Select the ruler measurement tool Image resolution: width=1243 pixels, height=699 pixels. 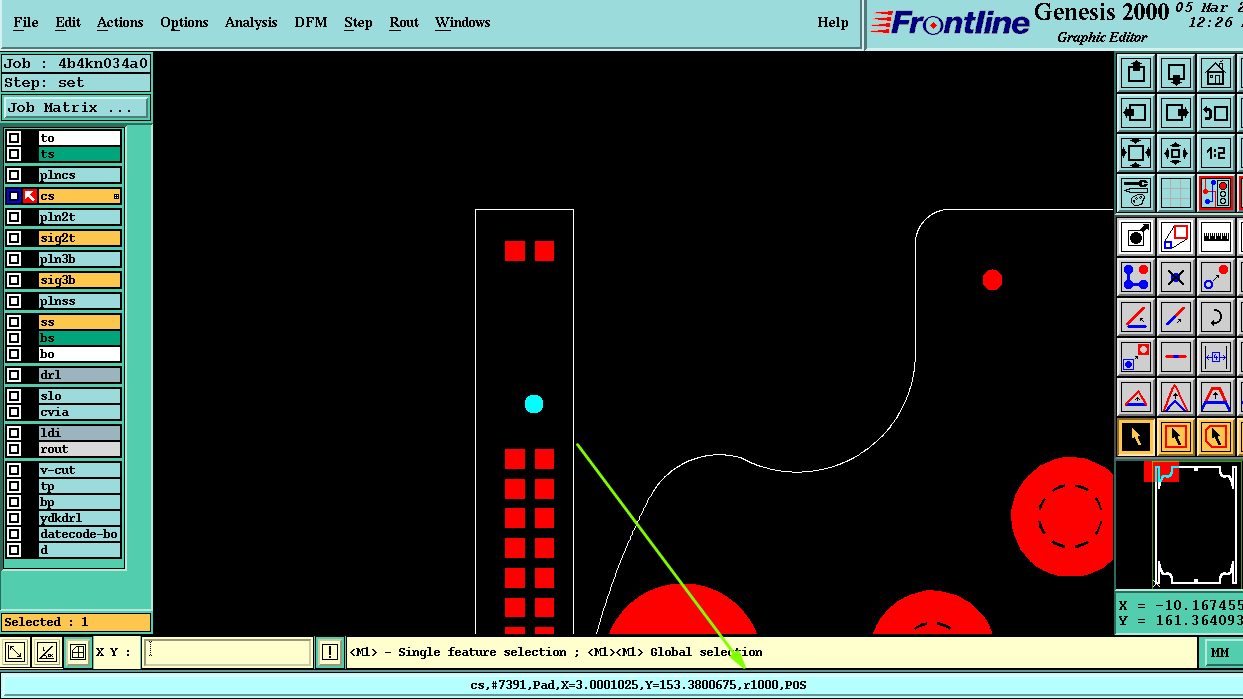tap(1216, 237)
